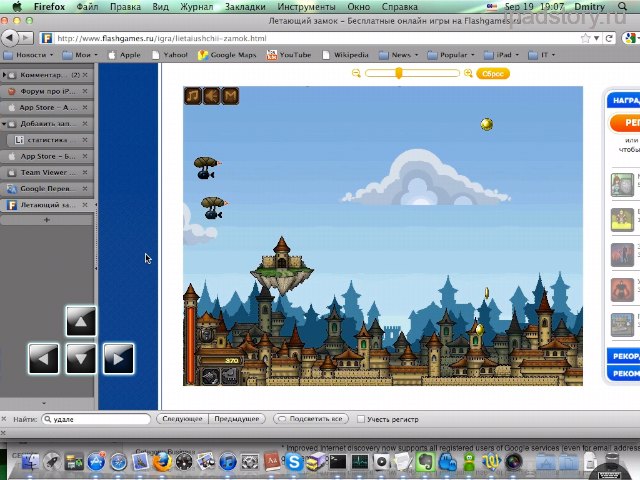Open App Store from the Dock
This screenshot has width=640, height=480.
[x=96, y=462]
